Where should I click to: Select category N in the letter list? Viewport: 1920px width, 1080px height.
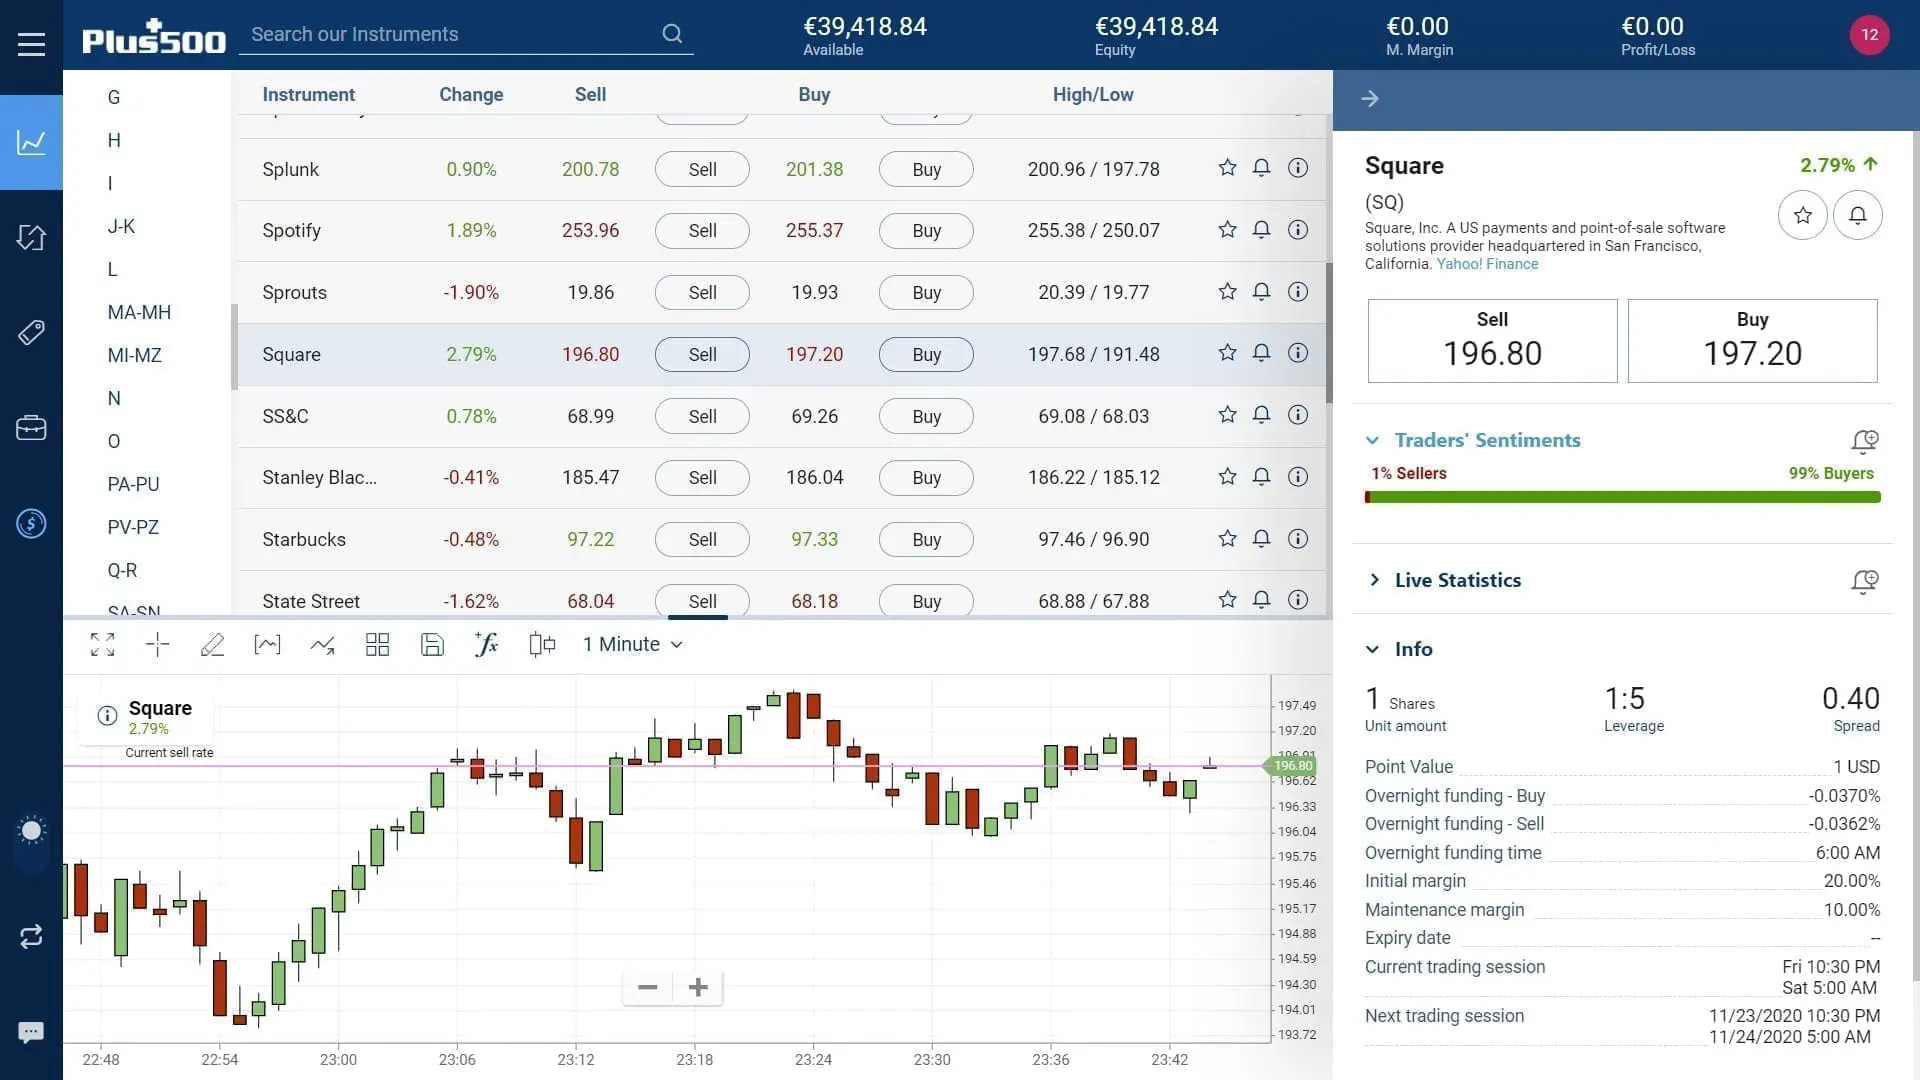point(114,398)
